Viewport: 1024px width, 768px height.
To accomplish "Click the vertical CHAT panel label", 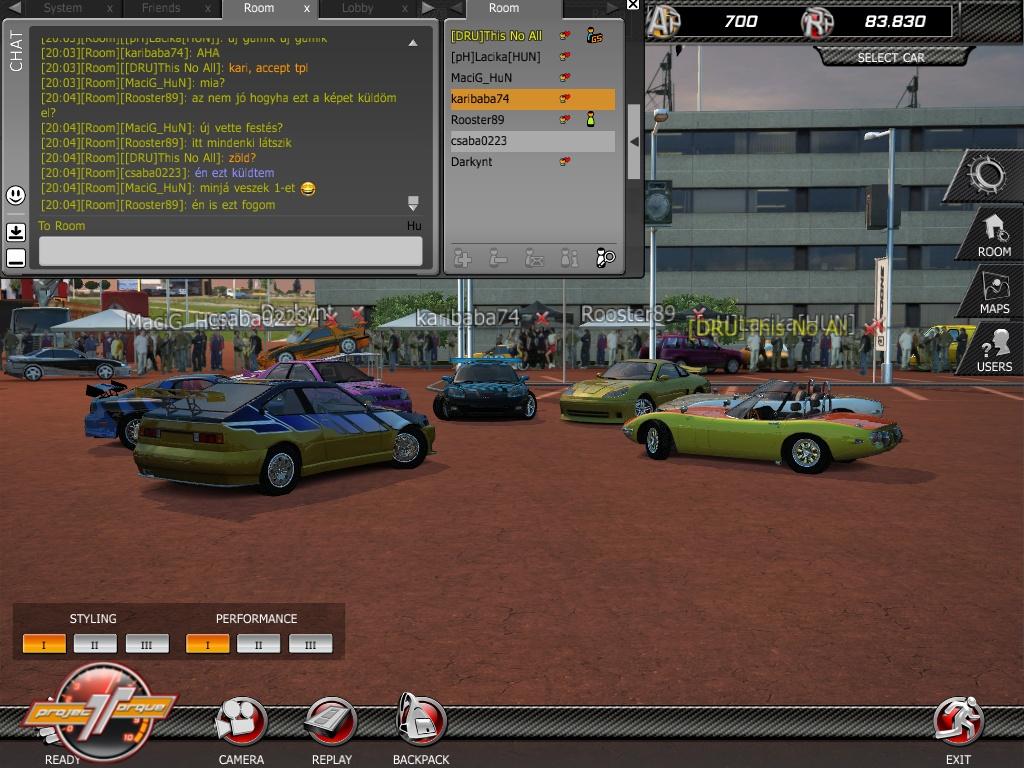I will tap(16, 51).
